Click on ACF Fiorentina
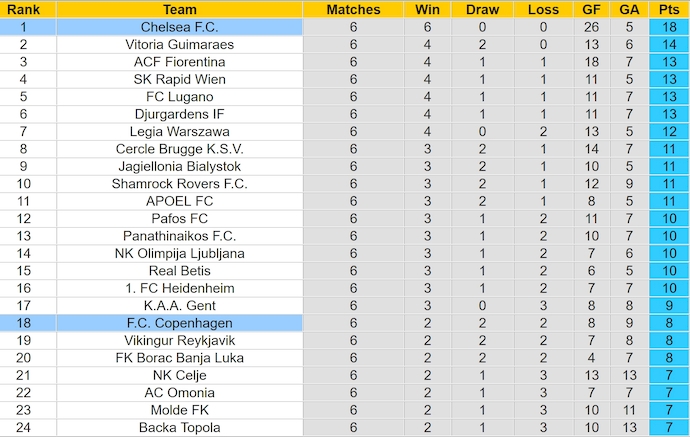Viewport: 690px width, 437px height. (x=179, y=62)
